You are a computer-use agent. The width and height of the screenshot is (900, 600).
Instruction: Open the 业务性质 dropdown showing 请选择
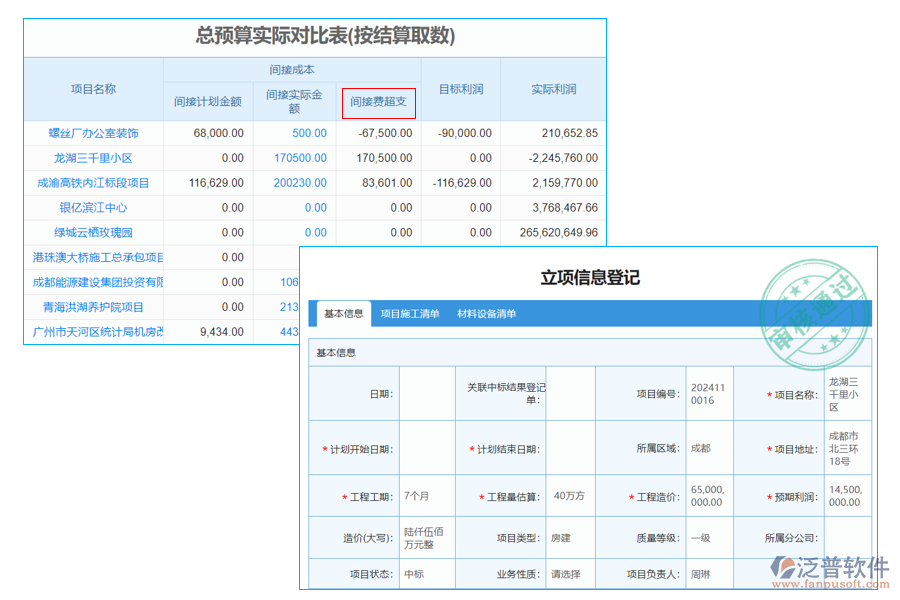(566, 572)
